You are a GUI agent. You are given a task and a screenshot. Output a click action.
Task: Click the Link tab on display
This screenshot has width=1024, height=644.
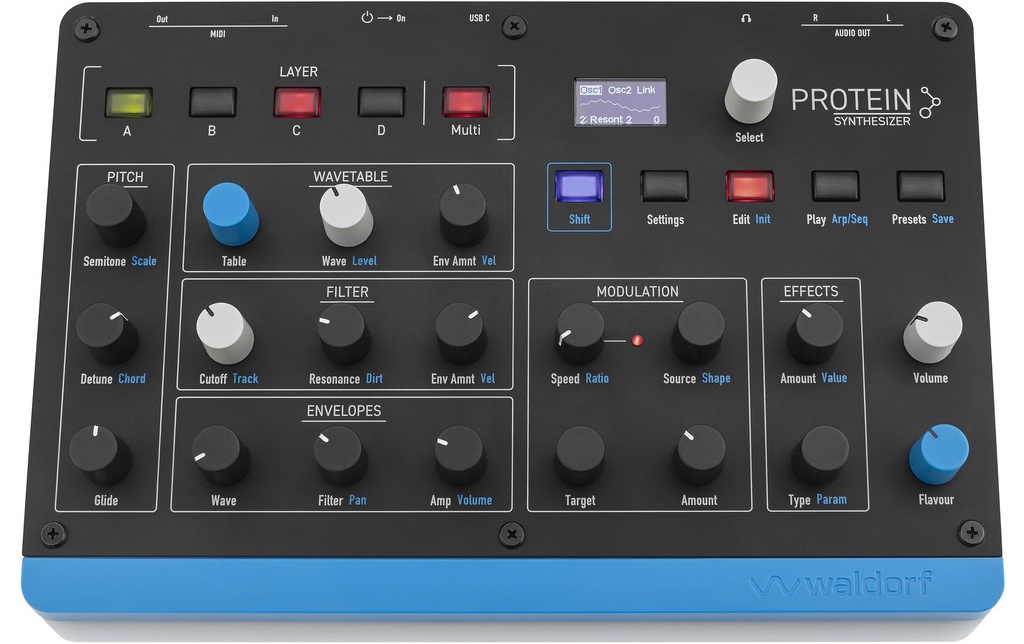pyautogui.click(x=646, y=90)
